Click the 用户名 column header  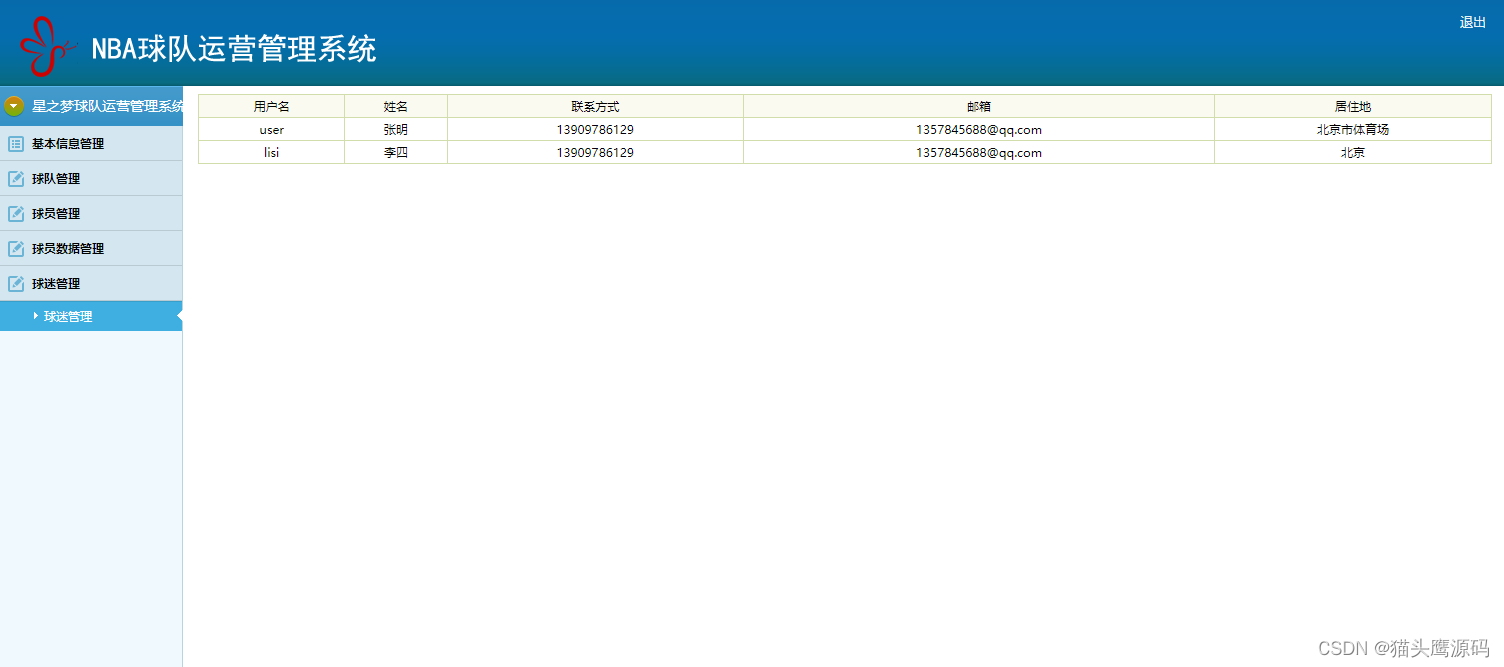click(272, 106)
